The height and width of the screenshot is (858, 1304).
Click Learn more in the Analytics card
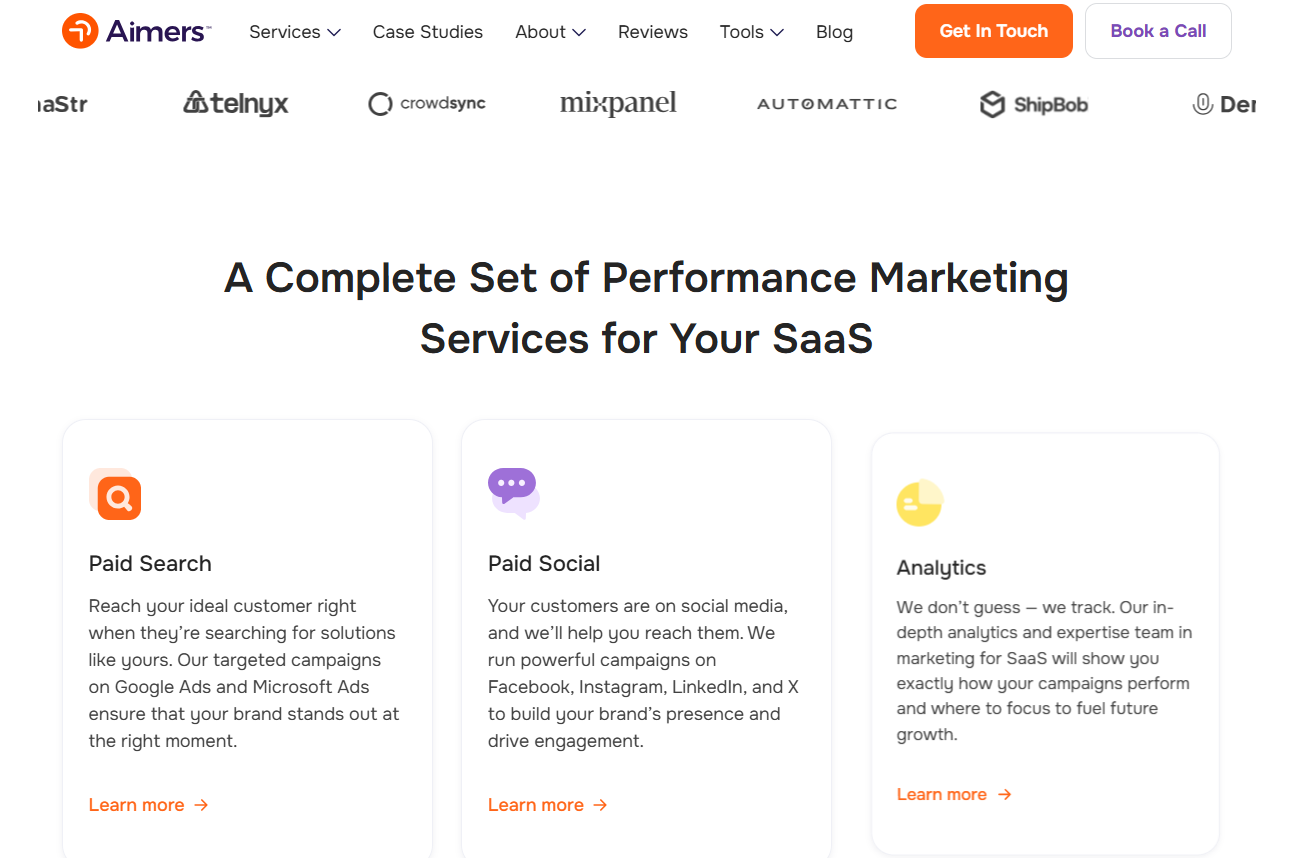tap(942, 793)
